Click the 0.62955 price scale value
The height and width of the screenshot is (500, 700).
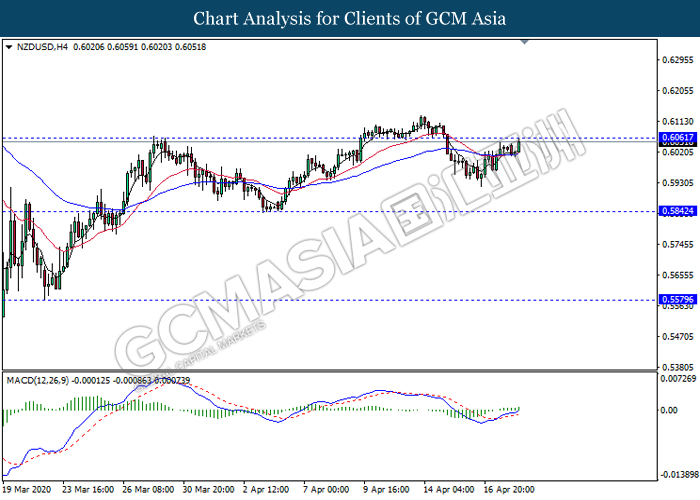(x=678, y=60)
